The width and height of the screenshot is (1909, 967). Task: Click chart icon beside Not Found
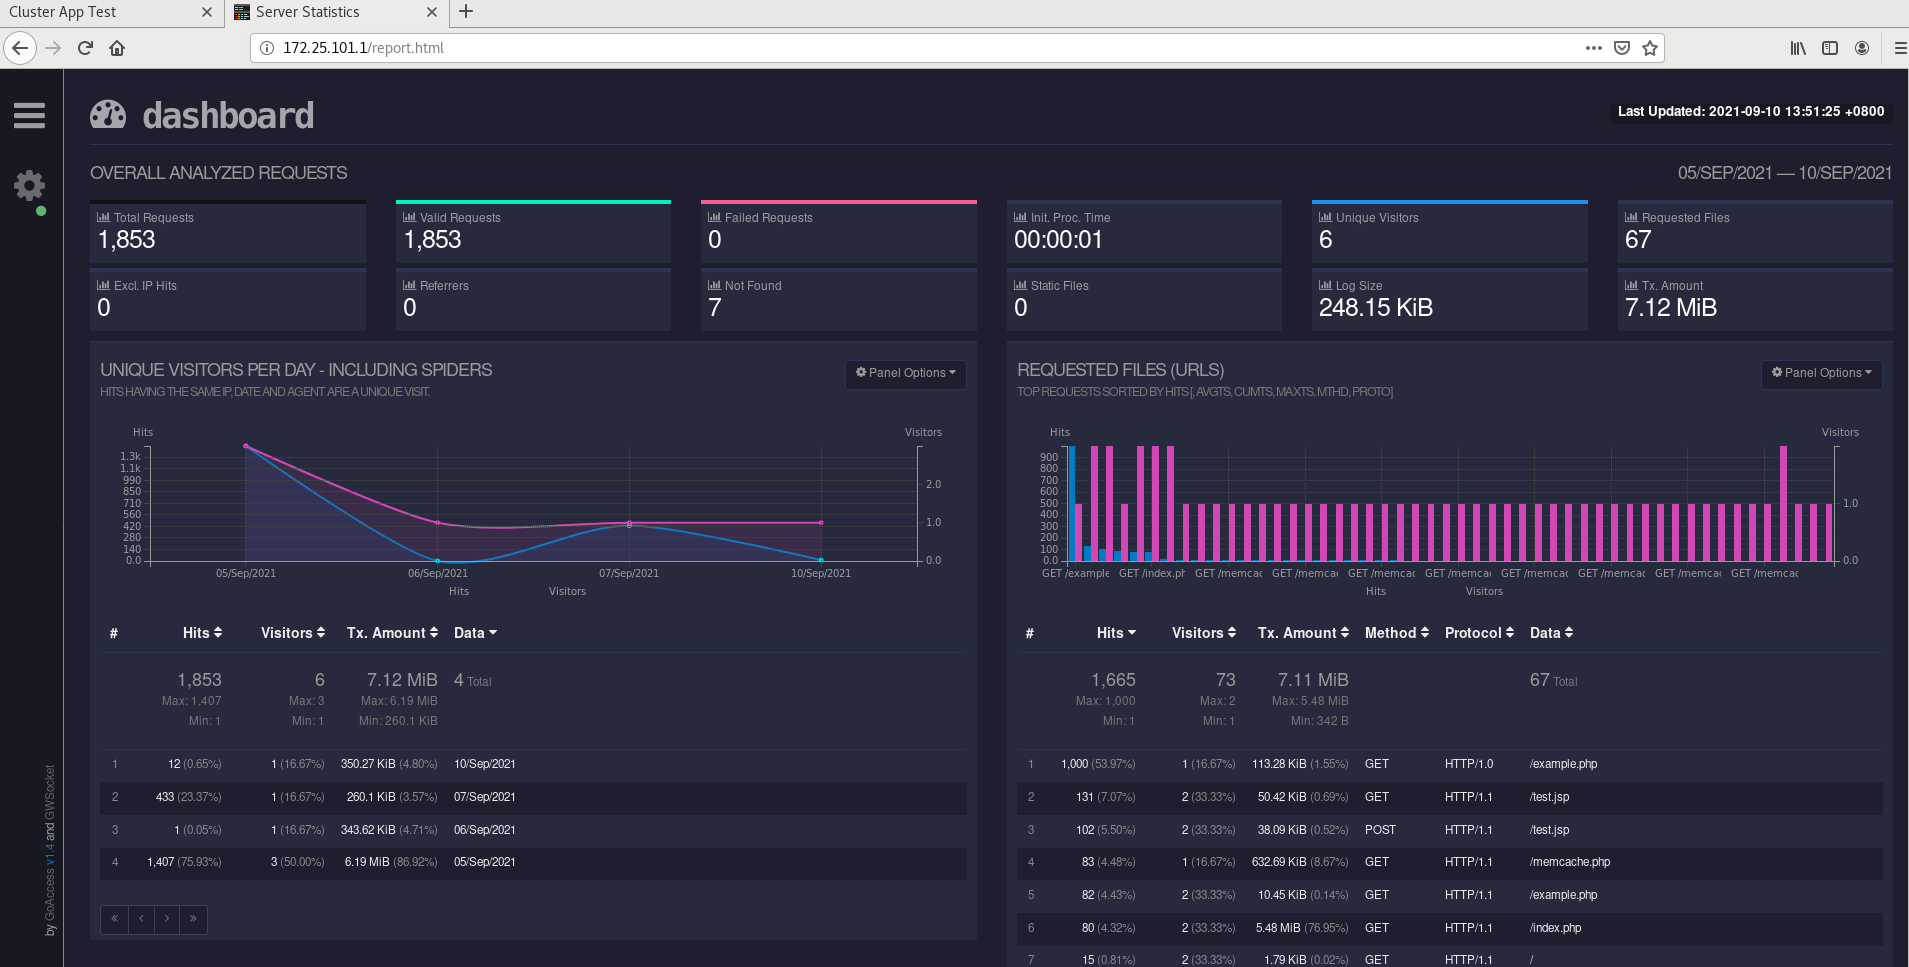tap(714, 285)
